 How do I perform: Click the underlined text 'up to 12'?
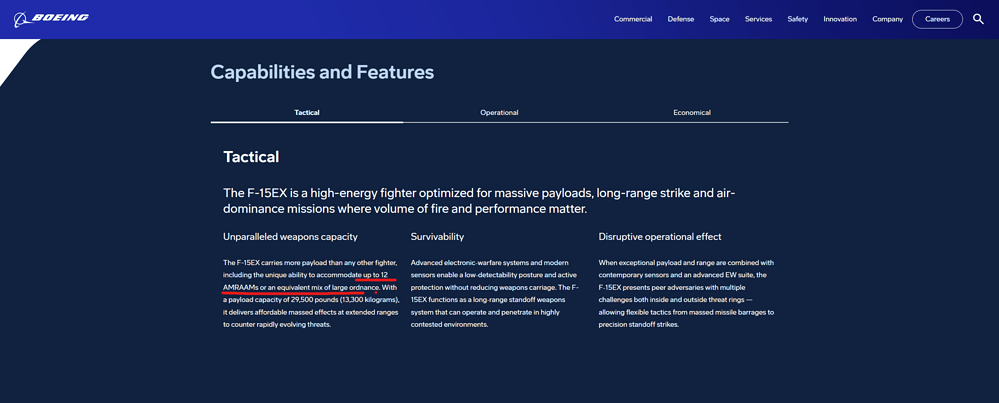(x=376, y=275)
